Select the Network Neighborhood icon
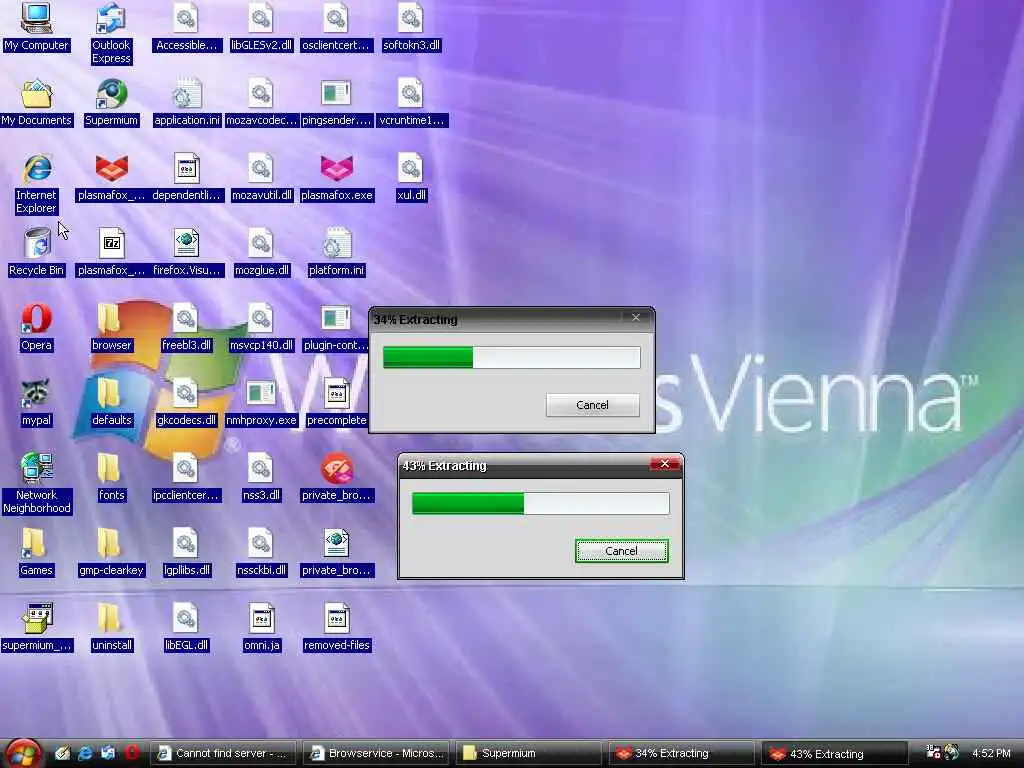 point(36,469)
